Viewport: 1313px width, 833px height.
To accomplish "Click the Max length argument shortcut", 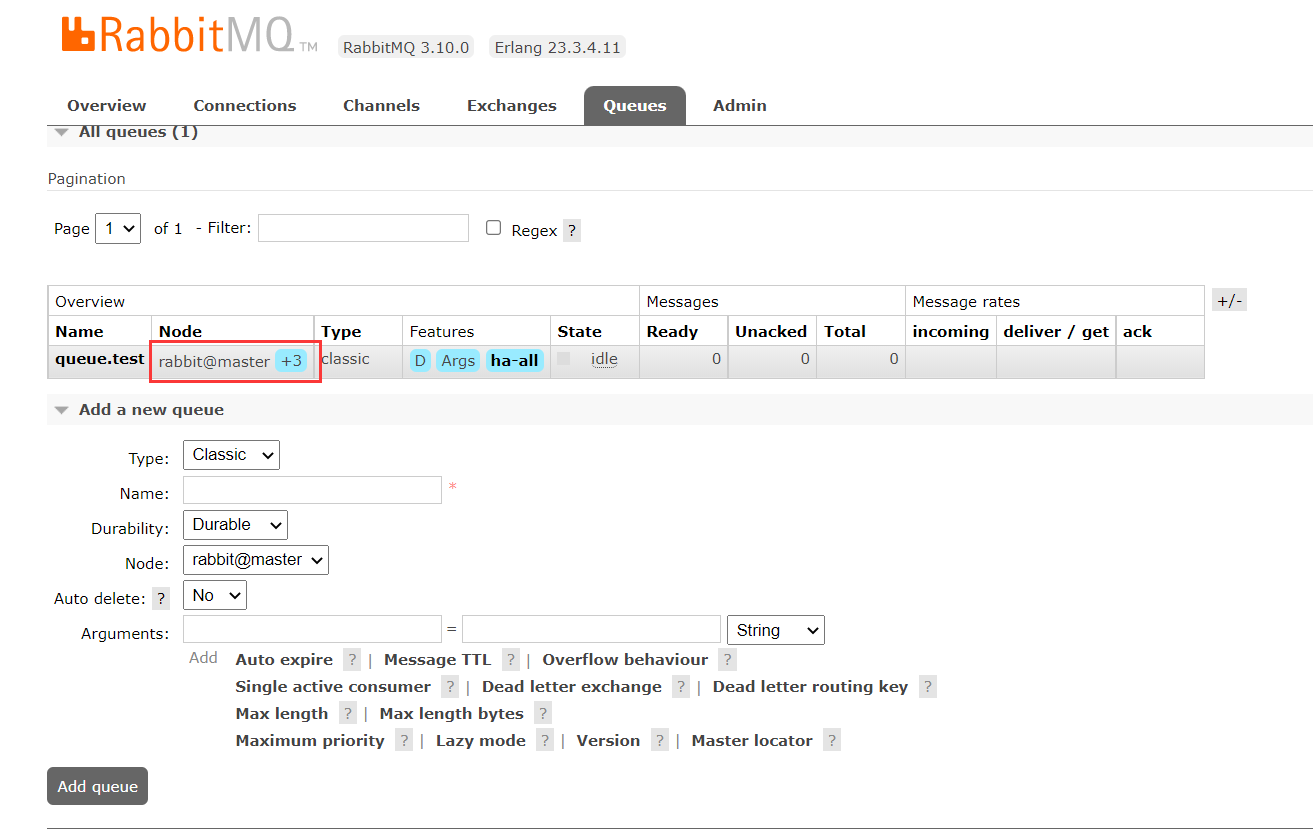I will [282, 714].
